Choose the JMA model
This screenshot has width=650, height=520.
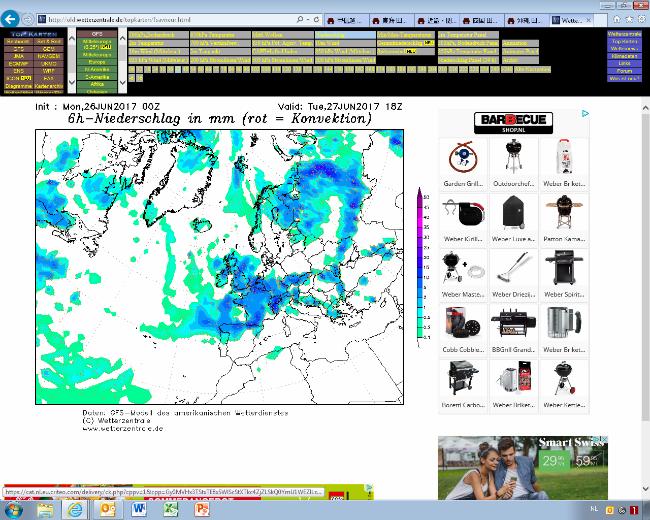click(19, 56)
